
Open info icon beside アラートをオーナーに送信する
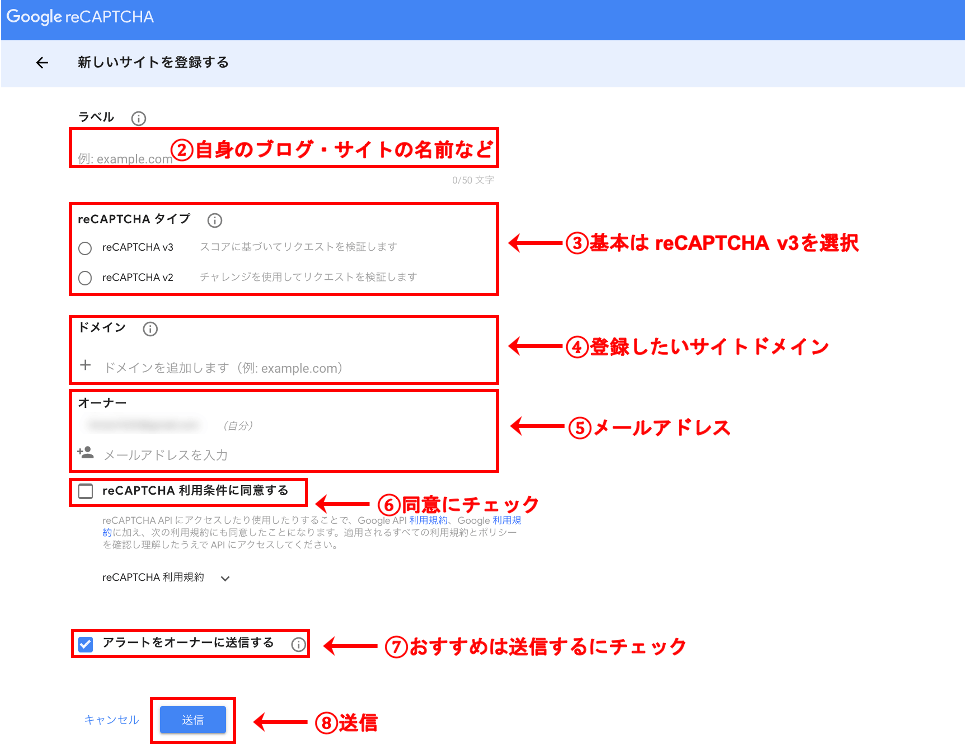coord(298,644)
